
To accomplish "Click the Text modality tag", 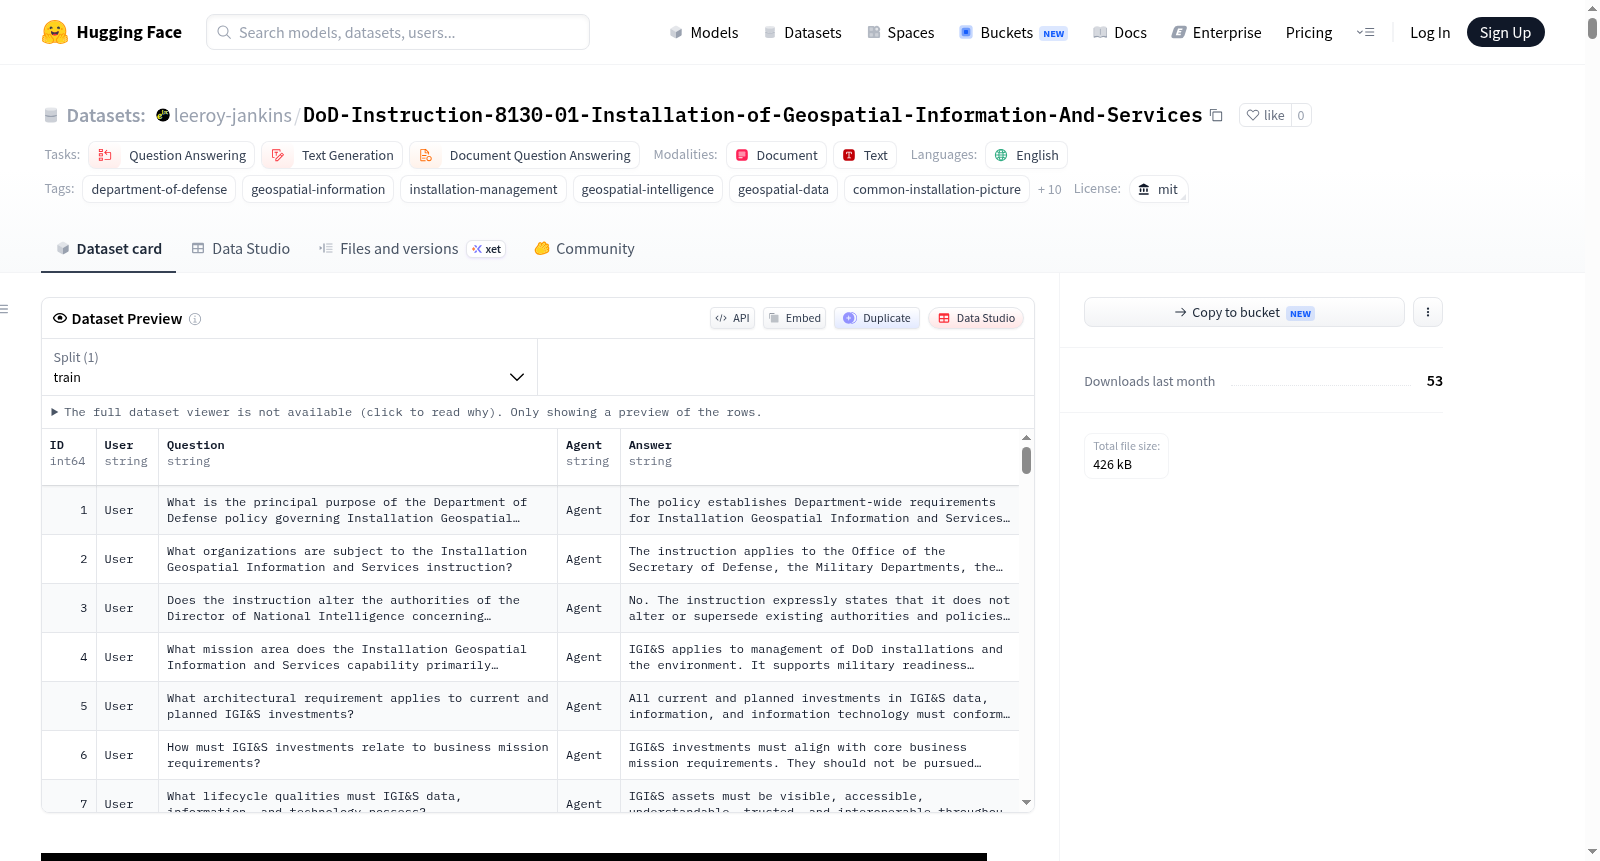I will [x=865, y=155].
